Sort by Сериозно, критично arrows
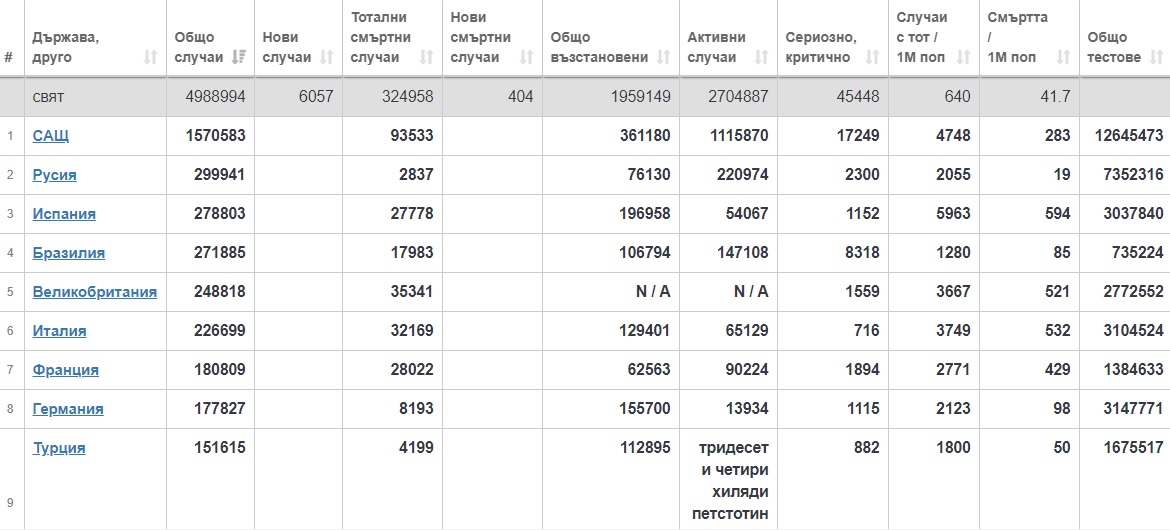This screenshot has width=1170, height=530. 872,57
